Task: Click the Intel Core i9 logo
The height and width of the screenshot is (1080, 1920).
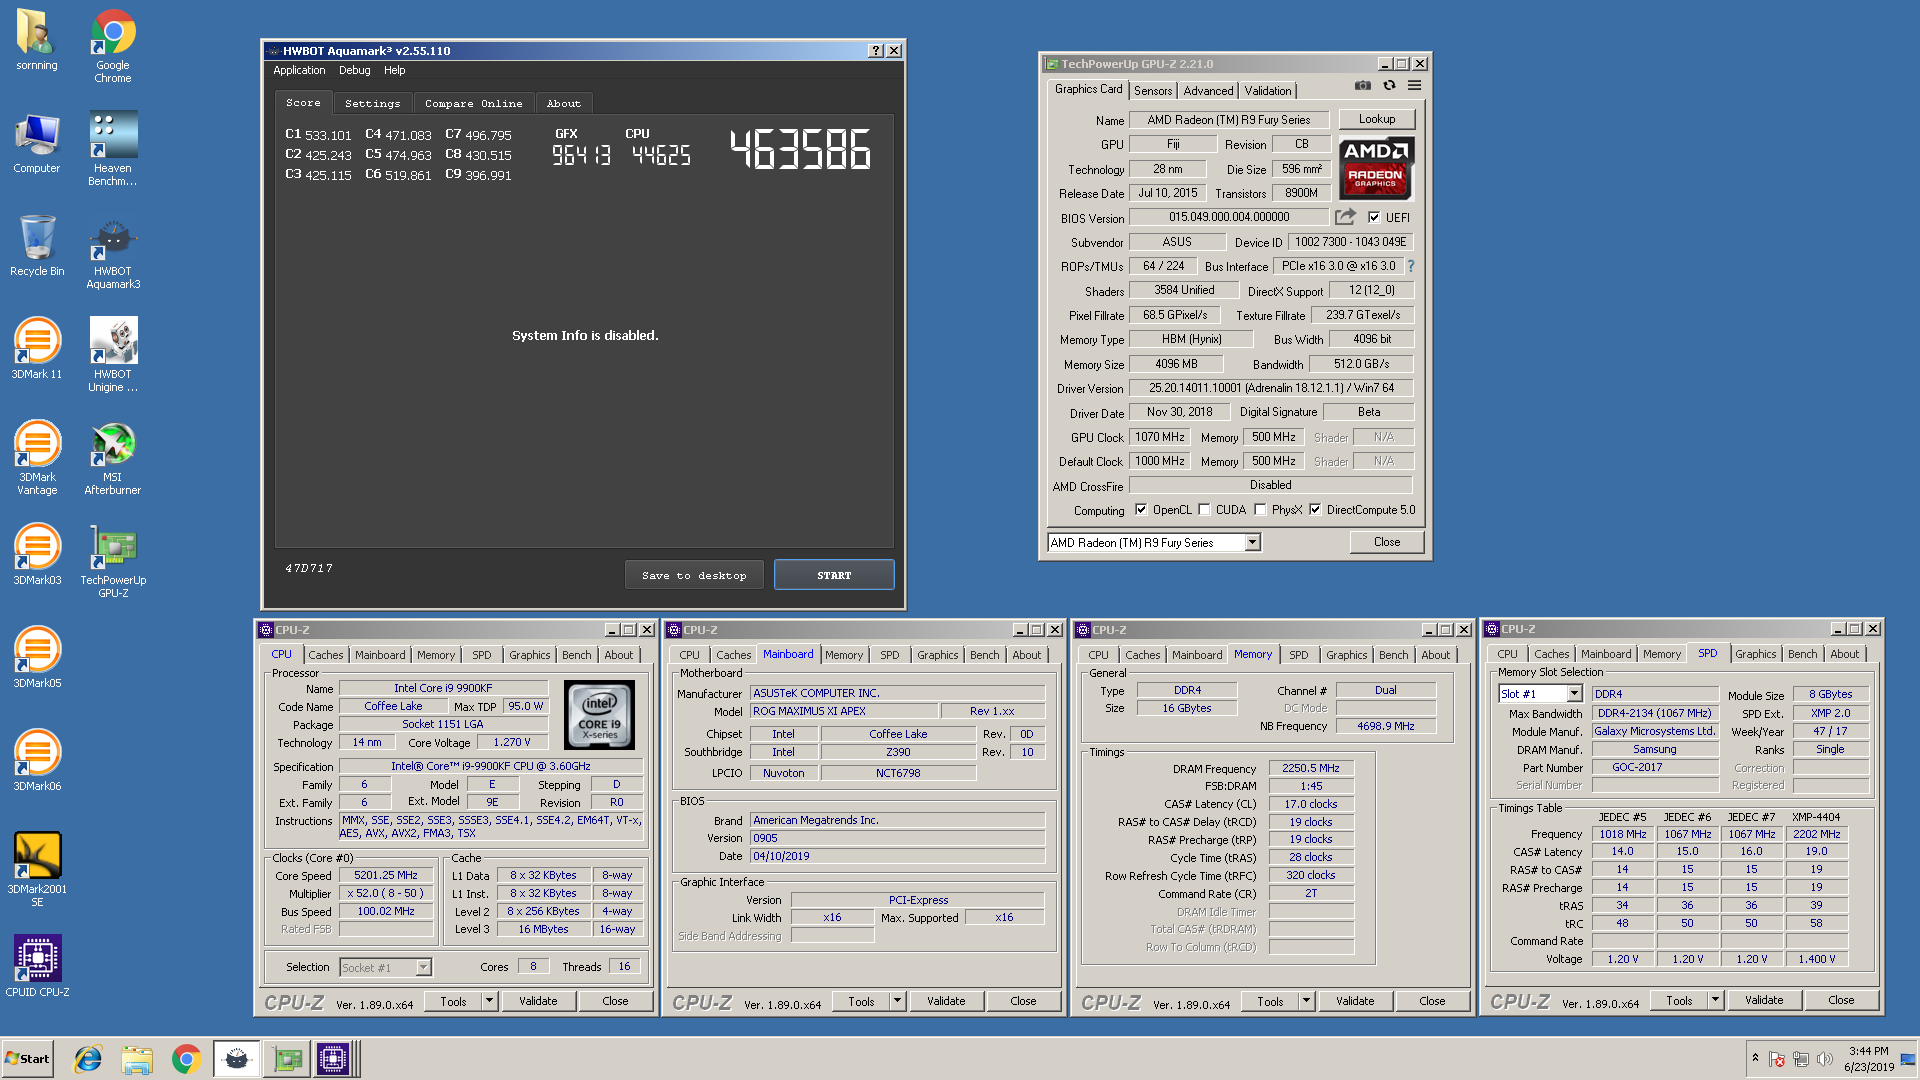Action: coord(600,715)
